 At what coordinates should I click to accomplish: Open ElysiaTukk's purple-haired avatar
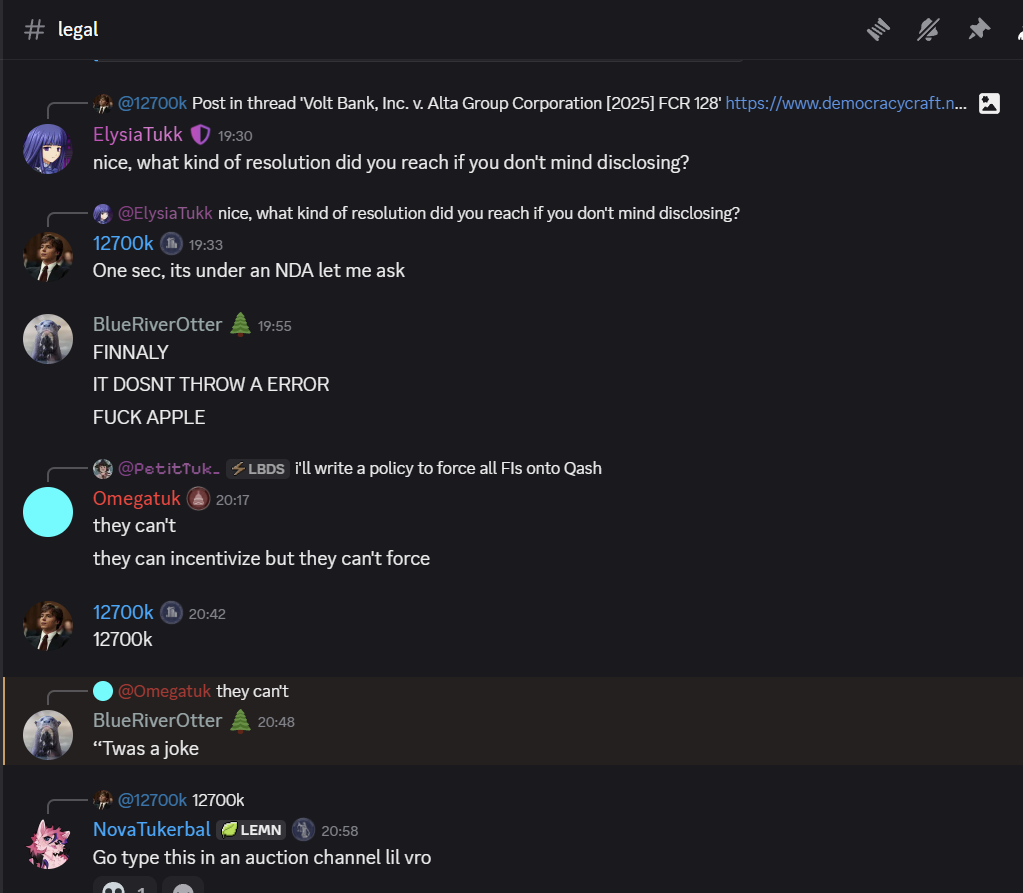48,149
